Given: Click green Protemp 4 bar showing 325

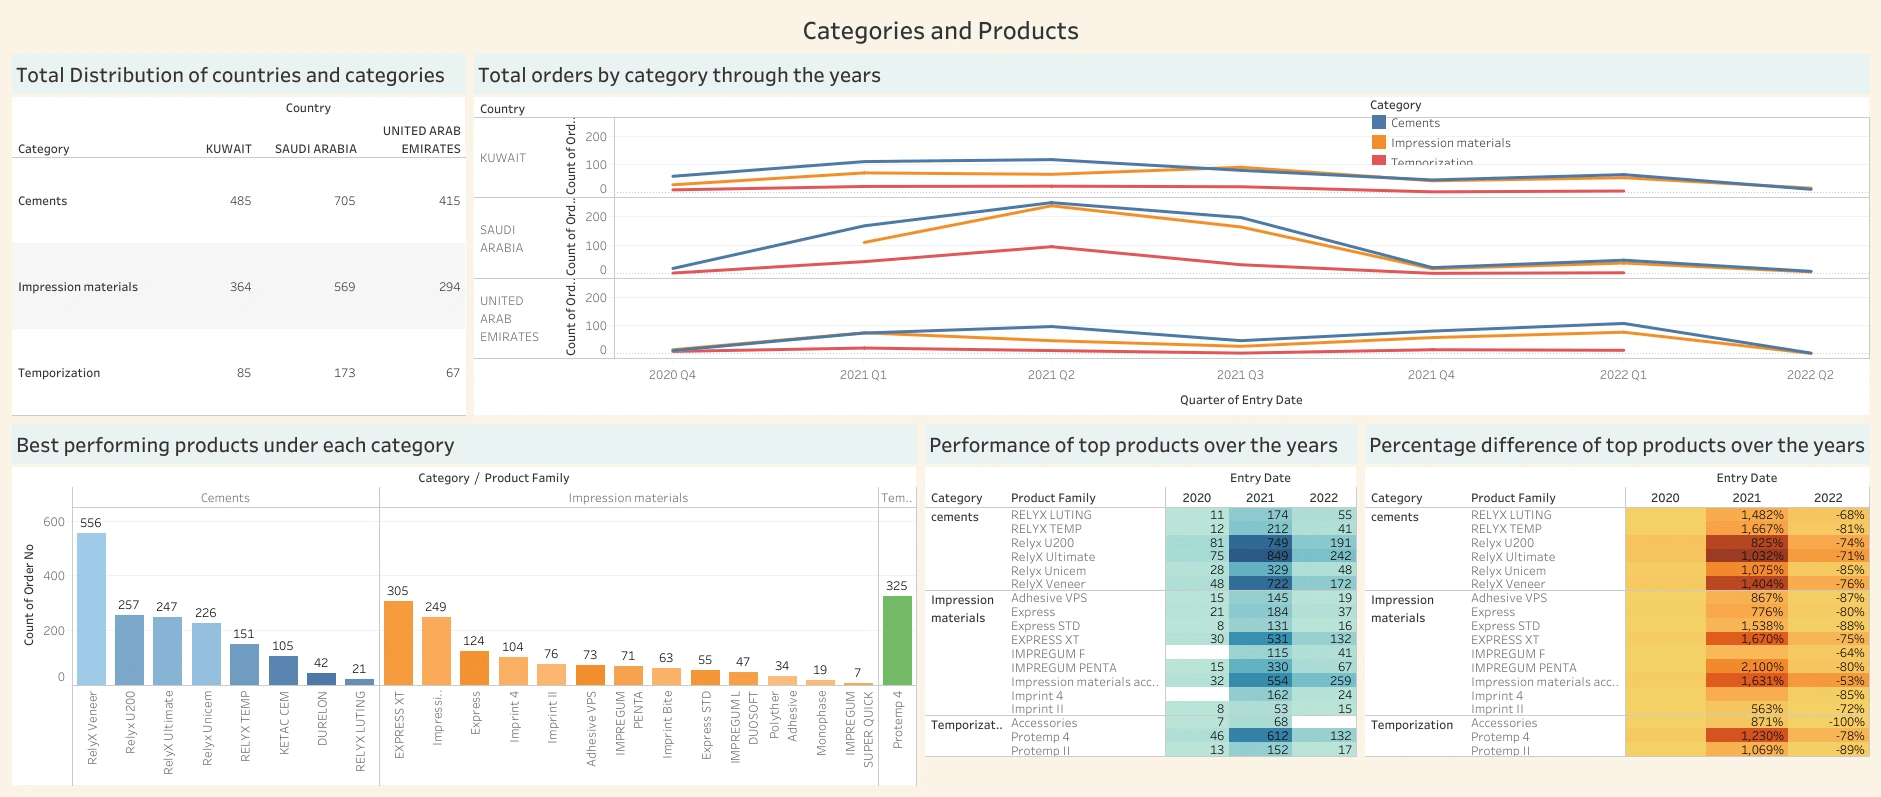Looking at the screenshot, I should [x=897, y=640].
